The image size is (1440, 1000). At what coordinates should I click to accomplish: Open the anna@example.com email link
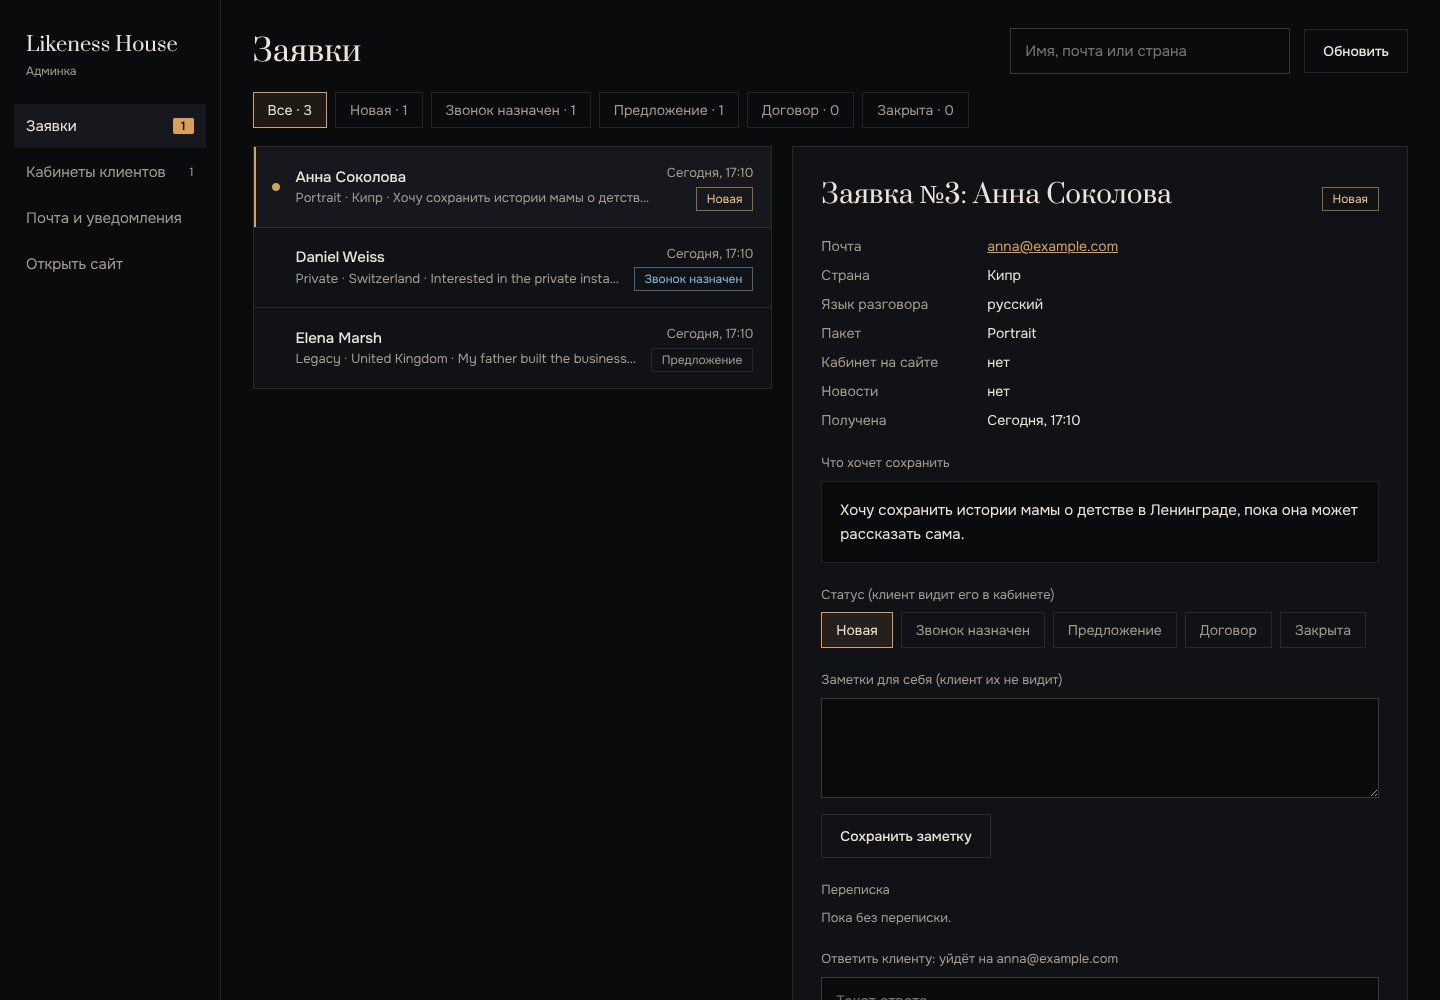point(1052,246)
